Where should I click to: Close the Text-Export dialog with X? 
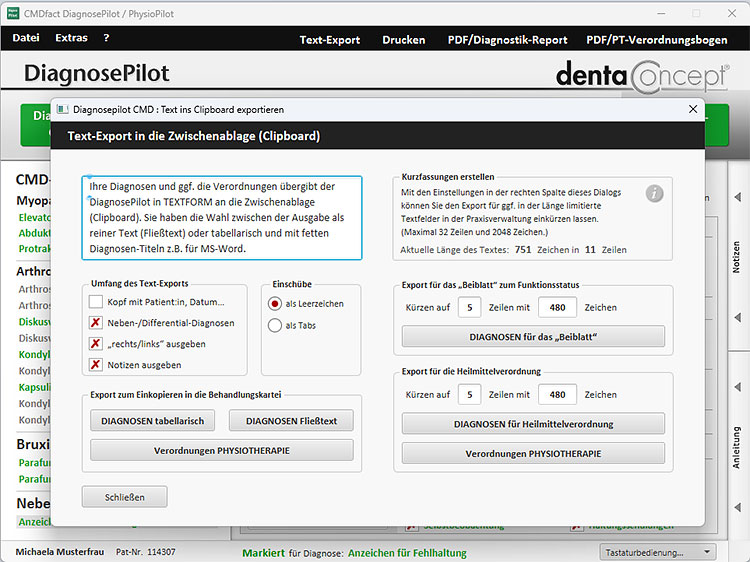693,109
